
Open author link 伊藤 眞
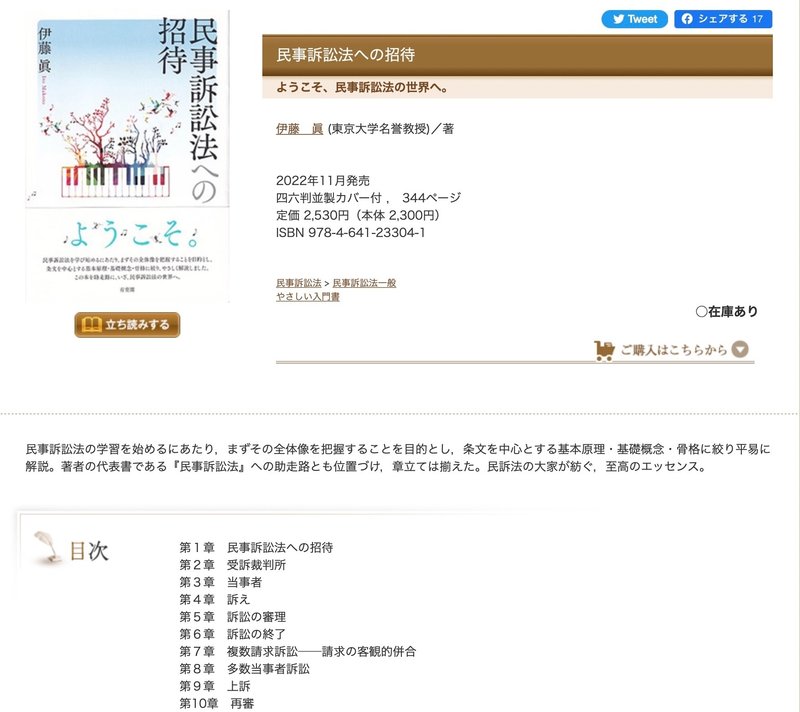click(299, 129)
